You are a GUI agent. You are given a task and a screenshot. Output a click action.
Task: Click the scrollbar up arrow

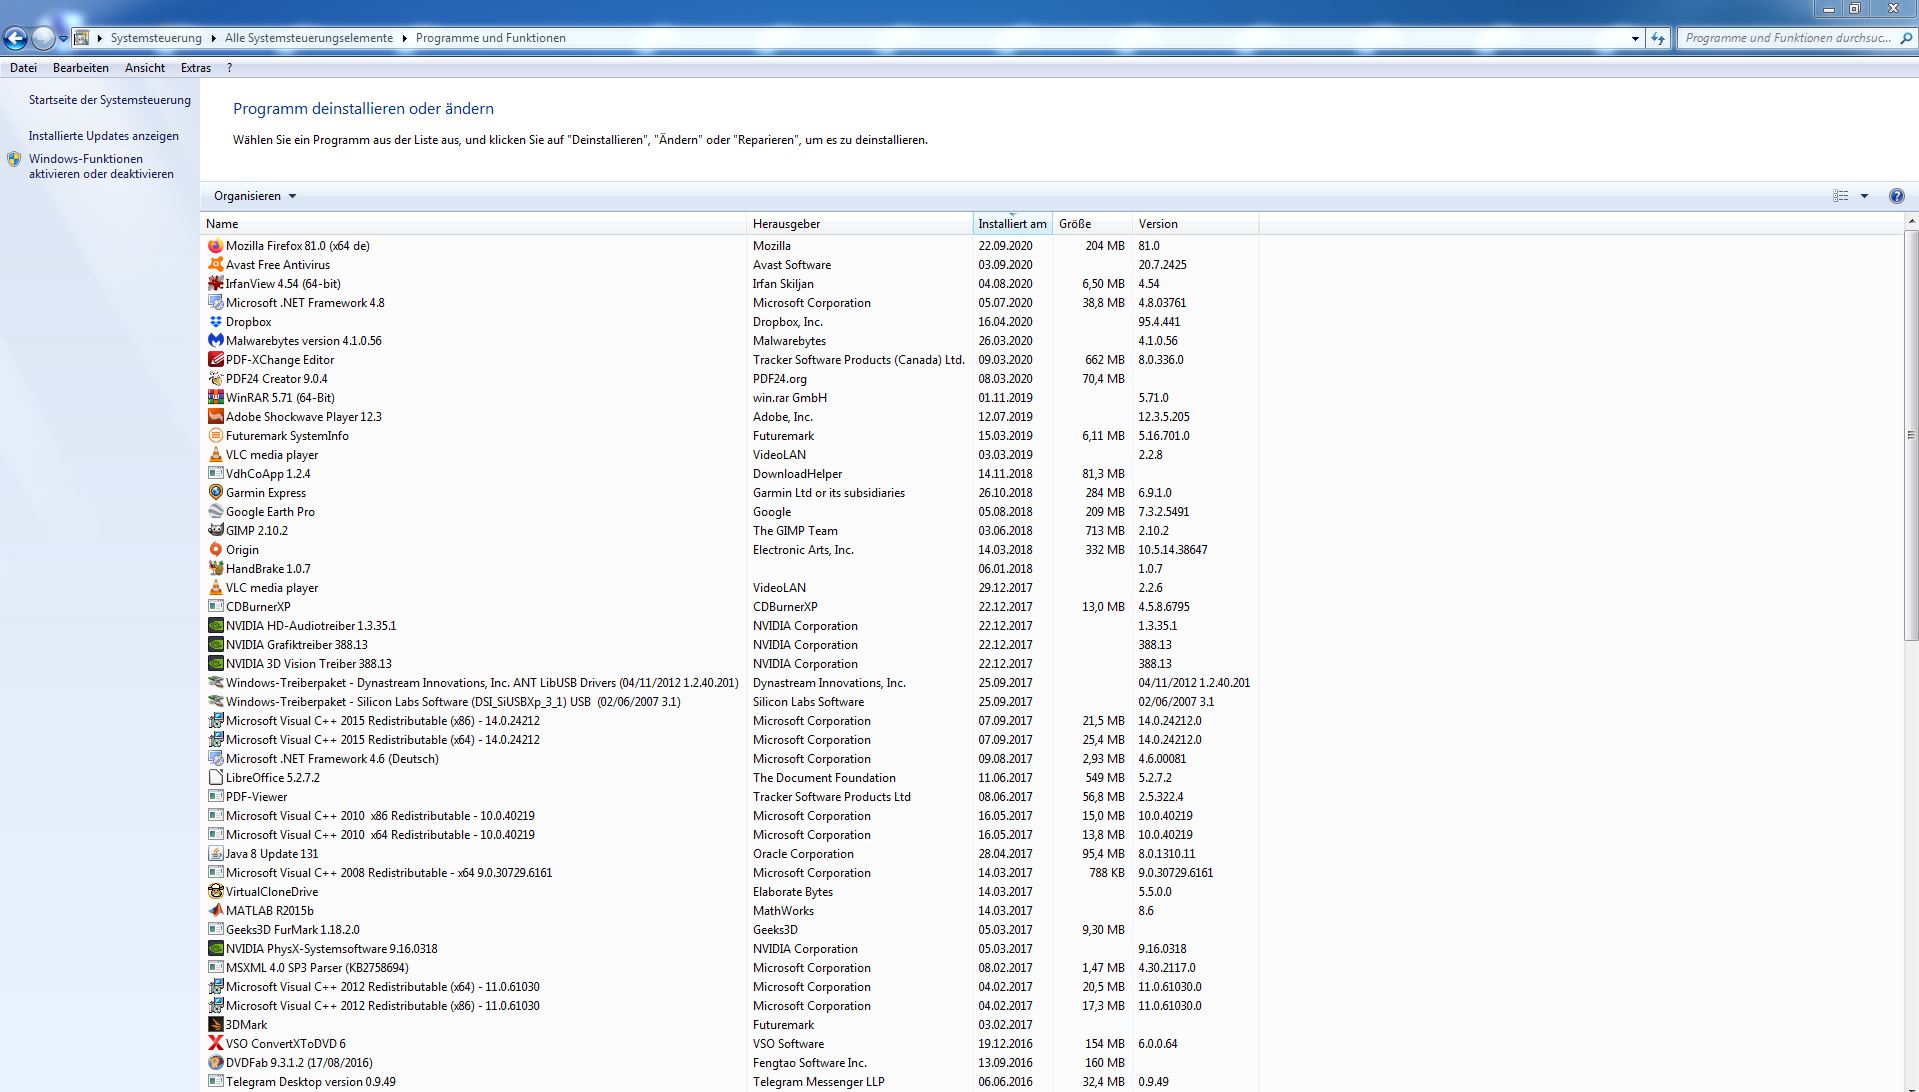[1910, 221]
